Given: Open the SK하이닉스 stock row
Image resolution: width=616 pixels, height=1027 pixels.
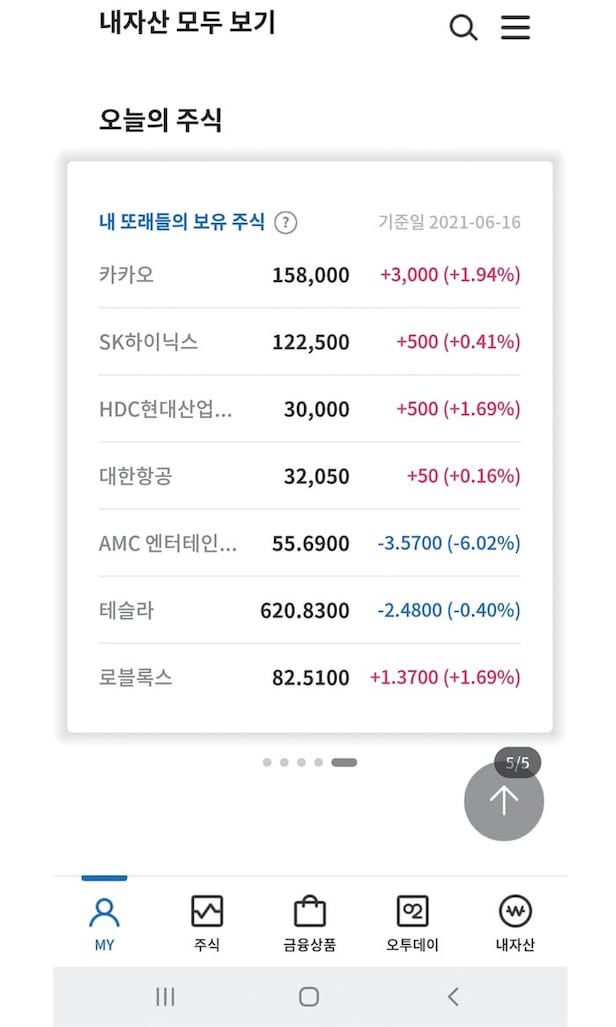Looking at the screenshot, I should tap(309, 342).
